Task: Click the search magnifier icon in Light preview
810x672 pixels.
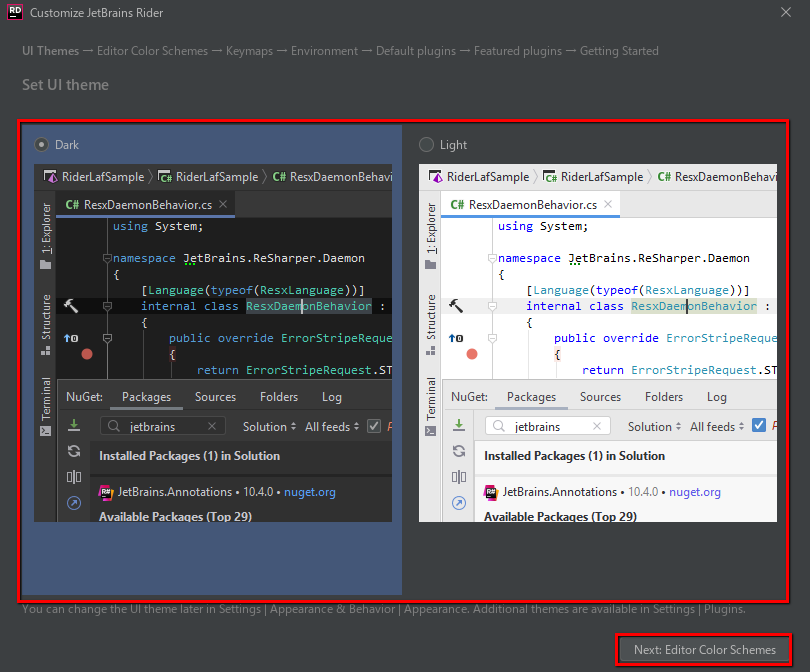Action: (x=499, y=426)
